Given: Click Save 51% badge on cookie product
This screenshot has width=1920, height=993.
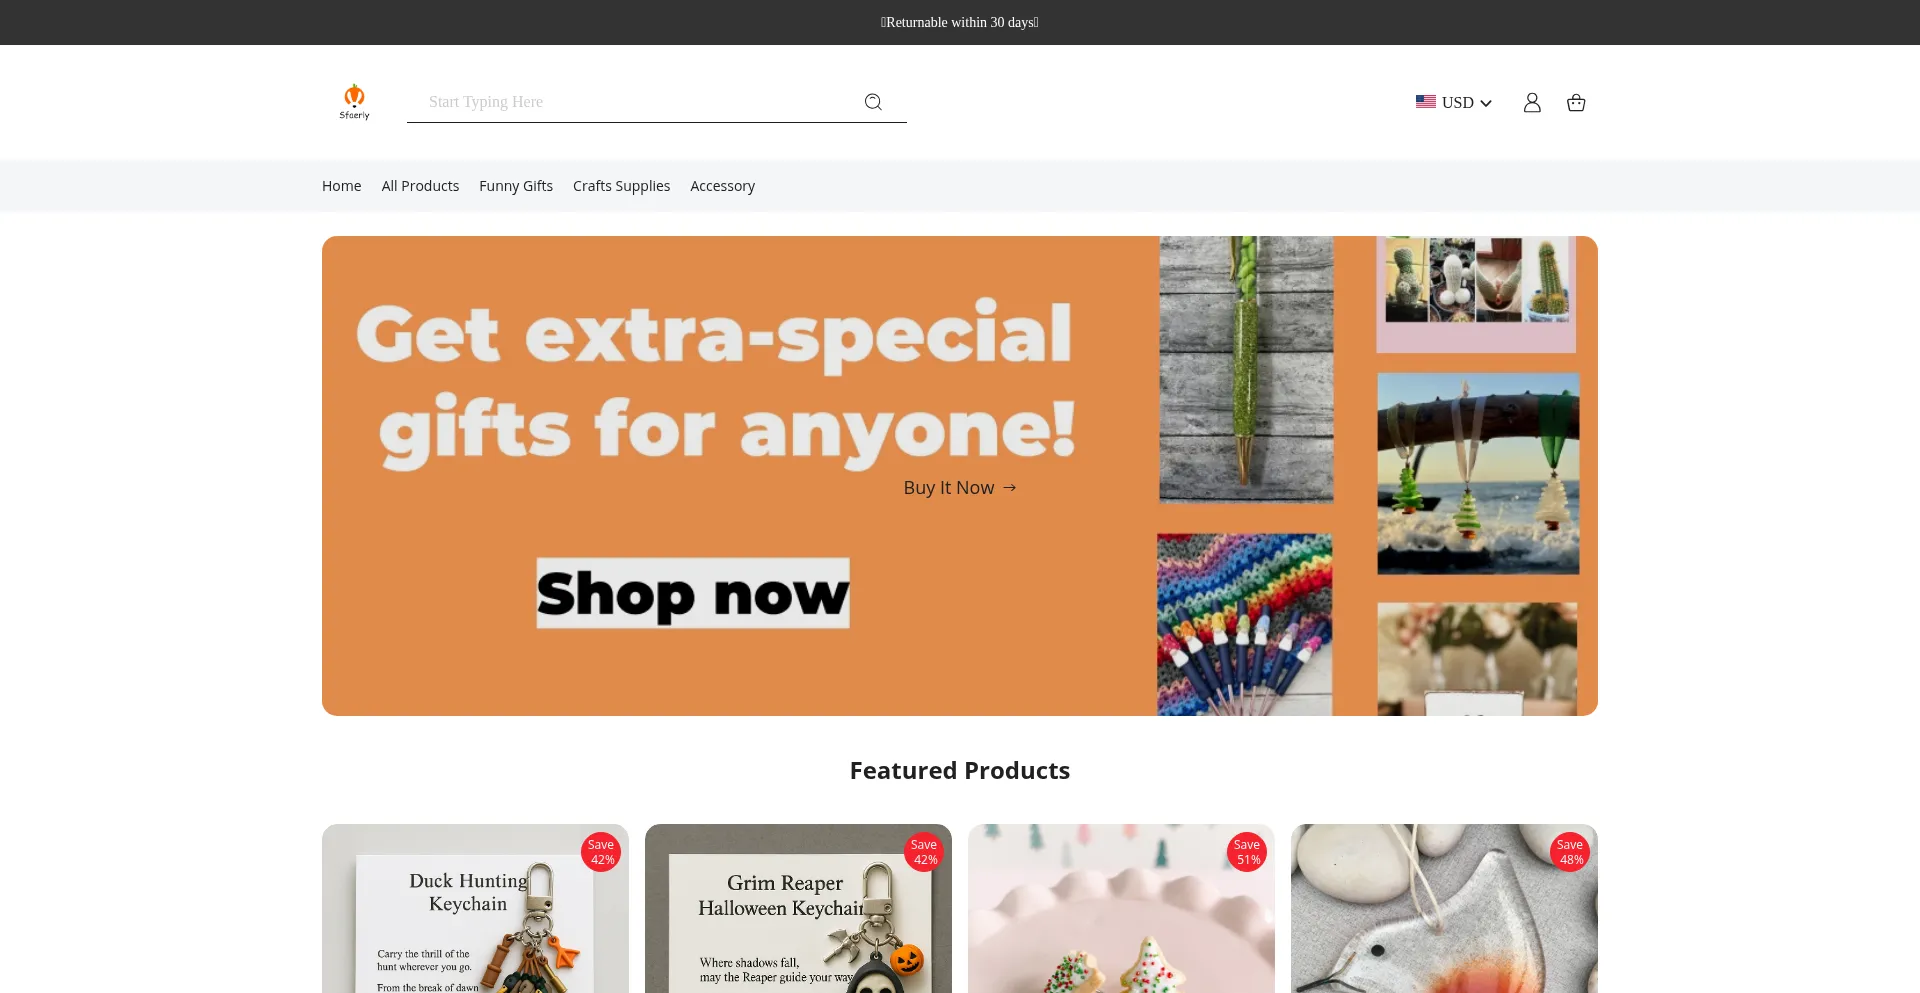Looking at the screenshot, I should click(x=1247, y=852).
